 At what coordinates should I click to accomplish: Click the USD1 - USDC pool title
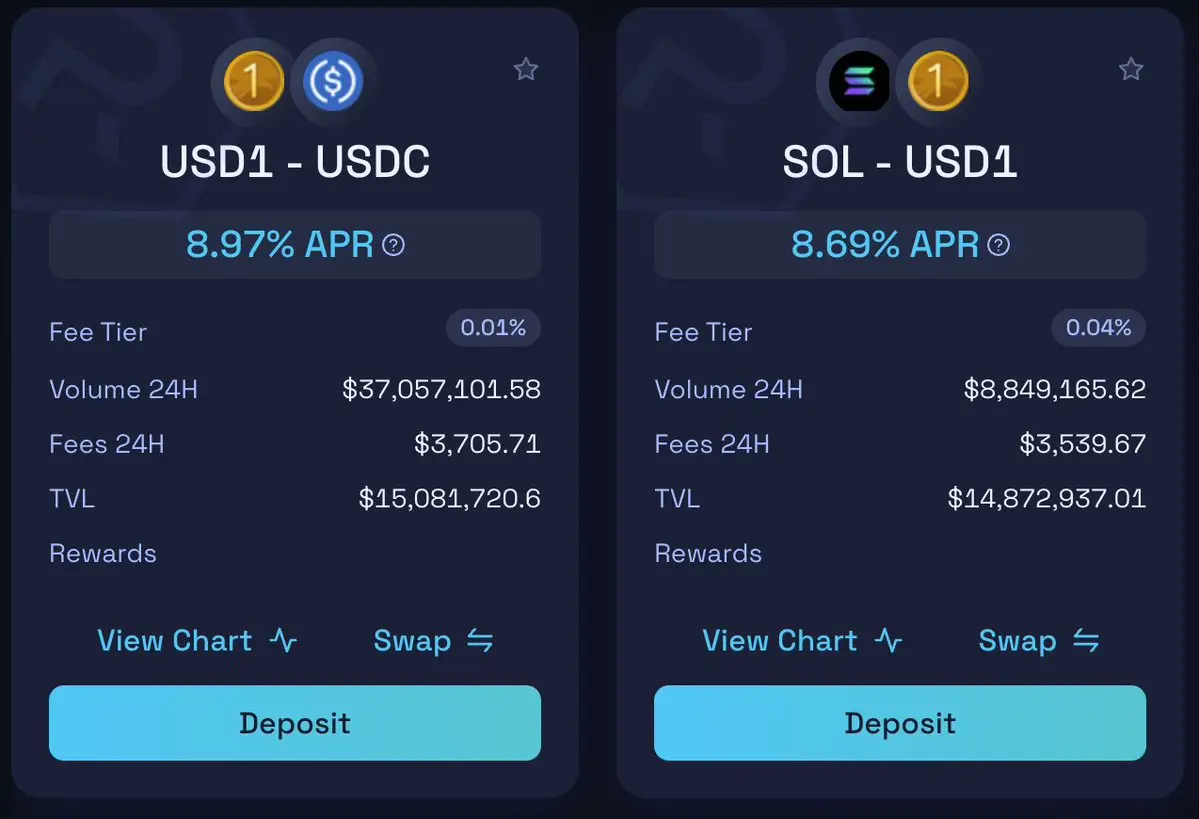(x=295, y=162)
